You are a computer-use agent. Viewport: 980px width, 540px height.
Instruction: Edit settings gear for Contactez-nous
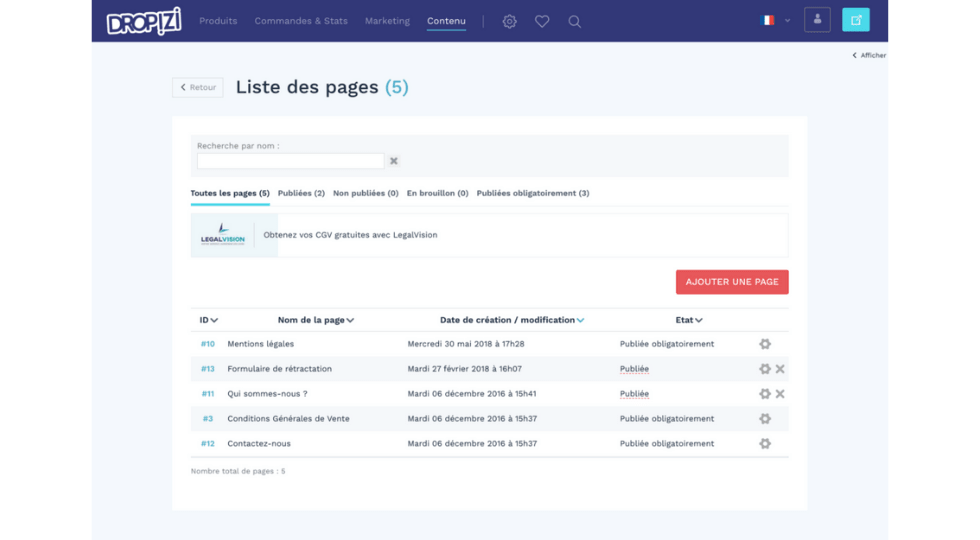pos(765,444)
